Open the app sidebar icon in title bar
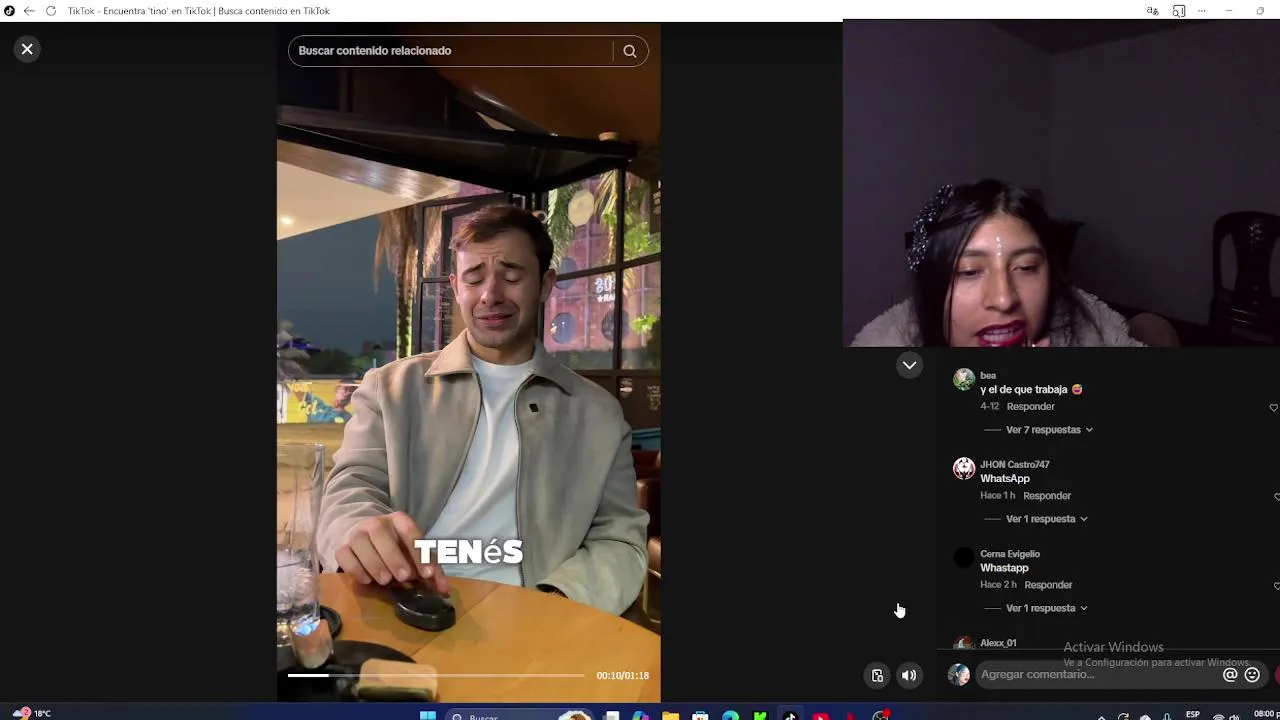 [1179, 11]
